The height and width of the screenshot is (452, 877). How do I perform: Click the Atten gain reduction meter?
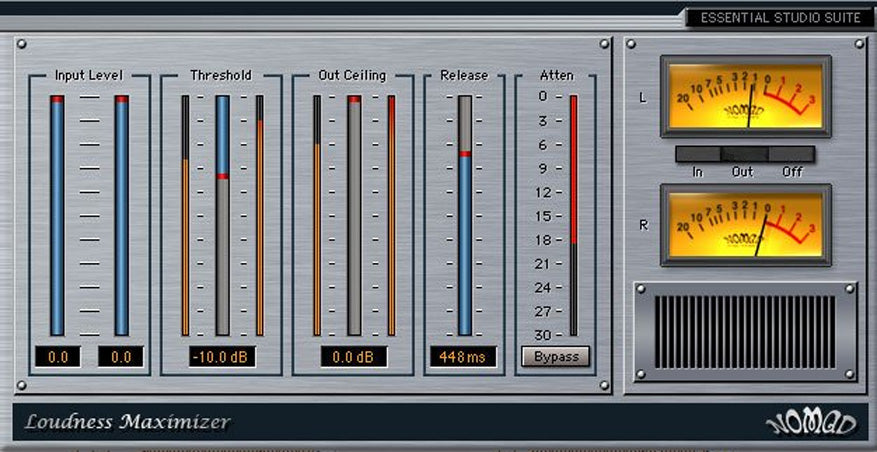click(573, 215)
